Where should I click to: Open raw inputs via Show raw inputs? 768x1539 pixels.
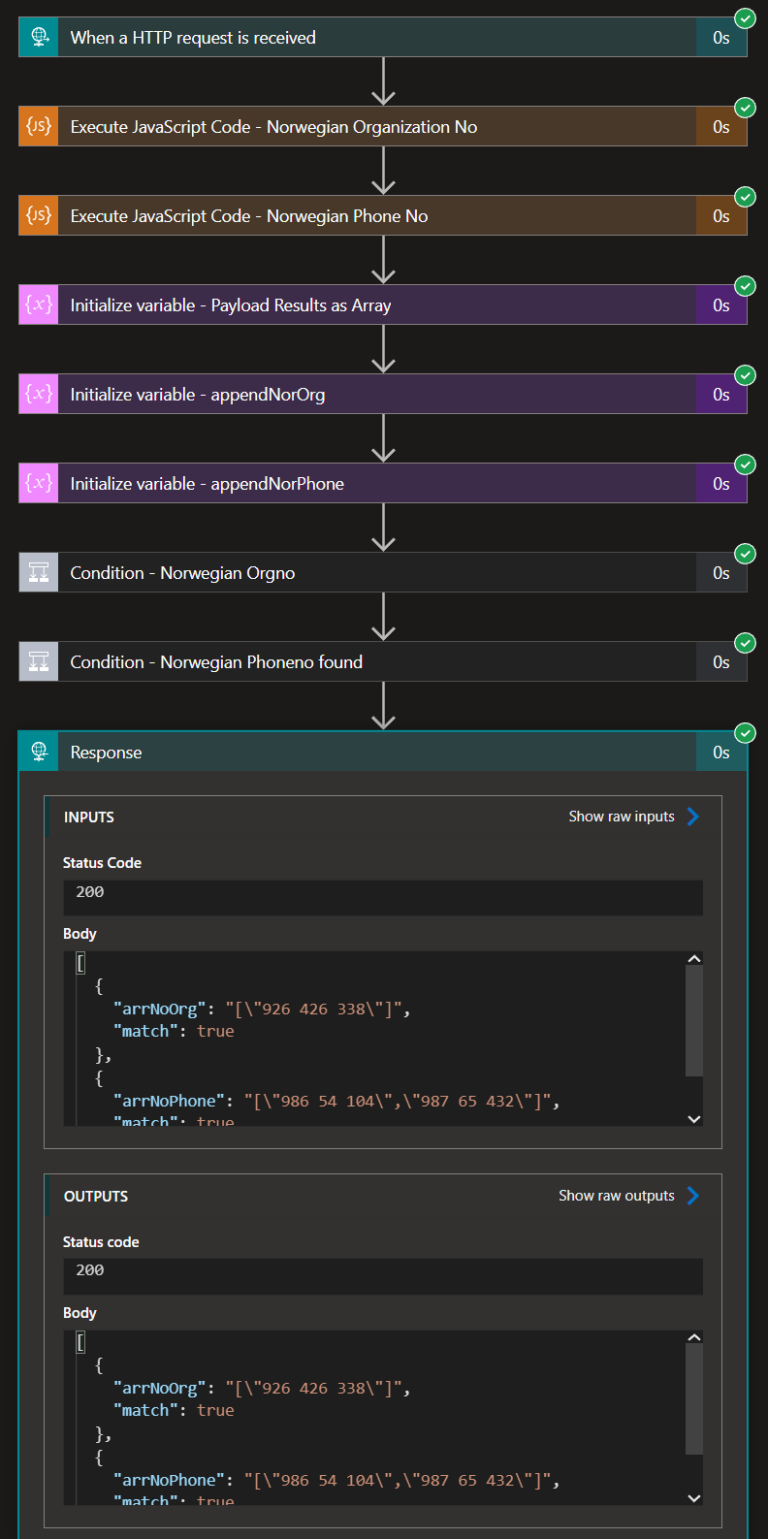click(620, 816)
